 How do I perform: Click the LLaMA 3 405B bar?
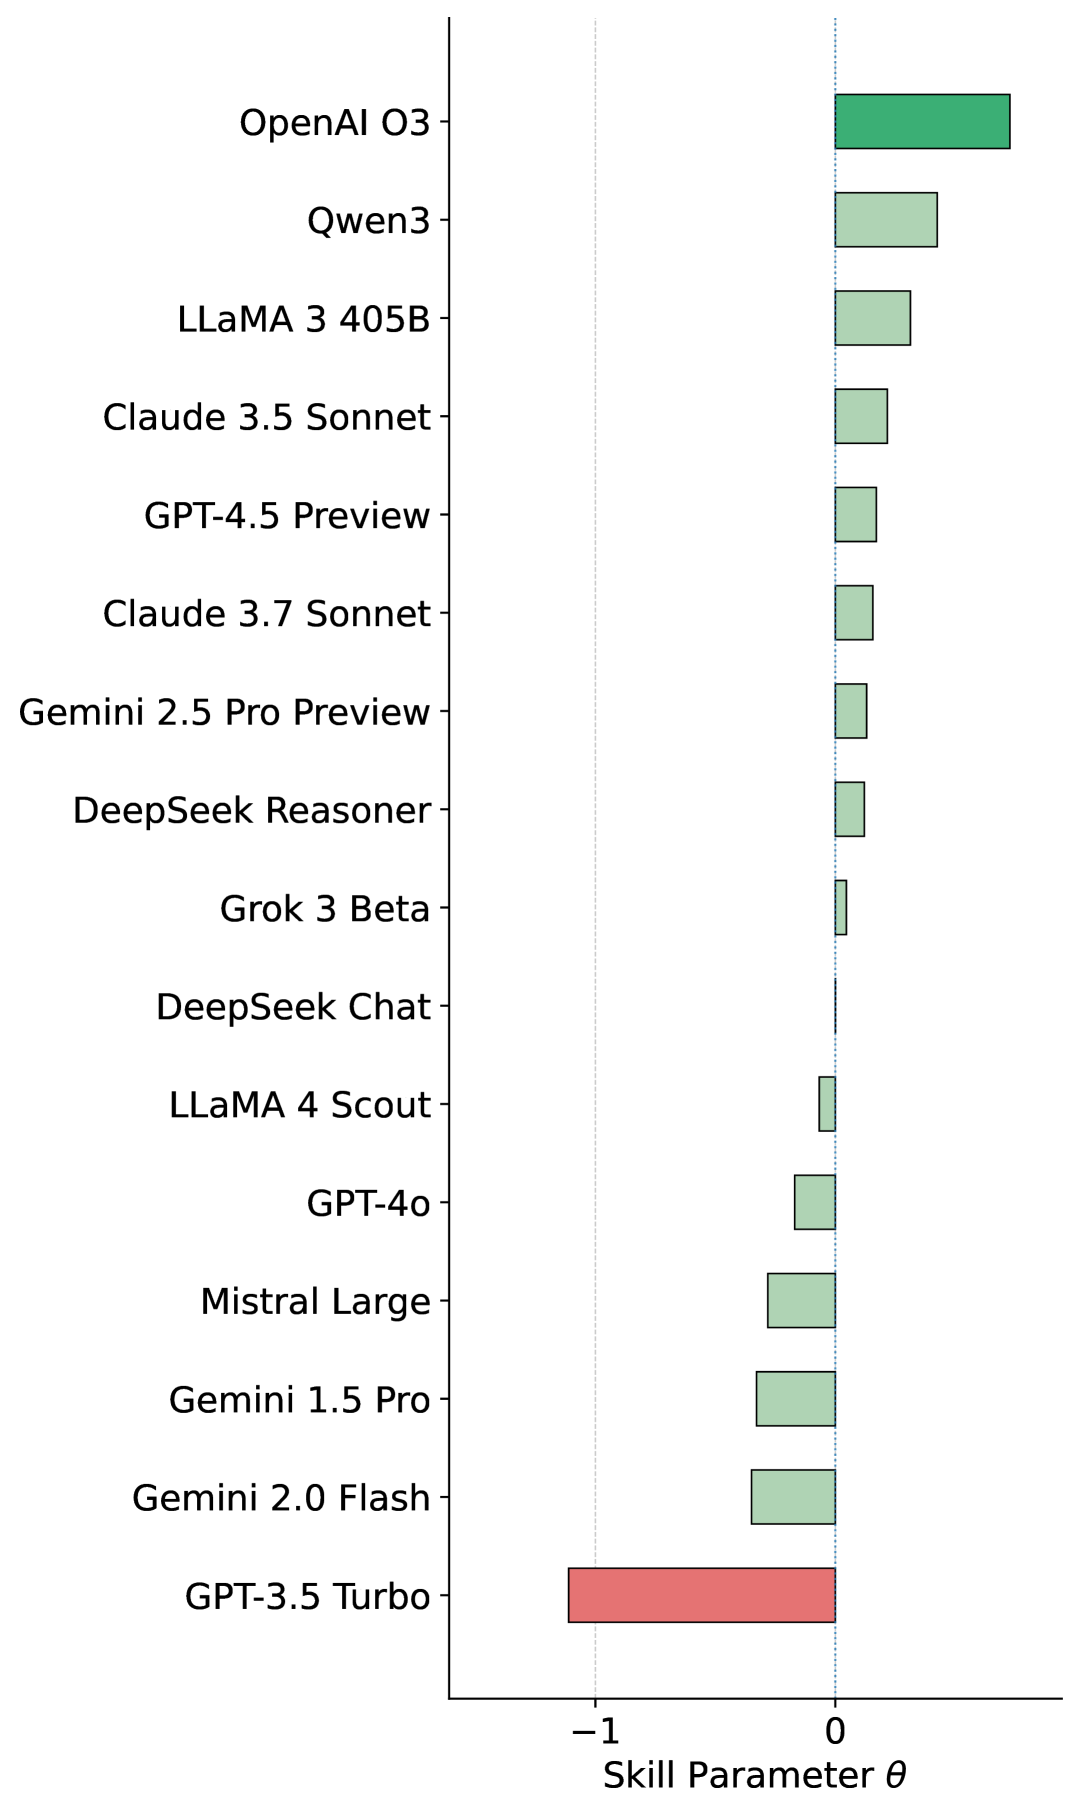click(x=872, y=318)
